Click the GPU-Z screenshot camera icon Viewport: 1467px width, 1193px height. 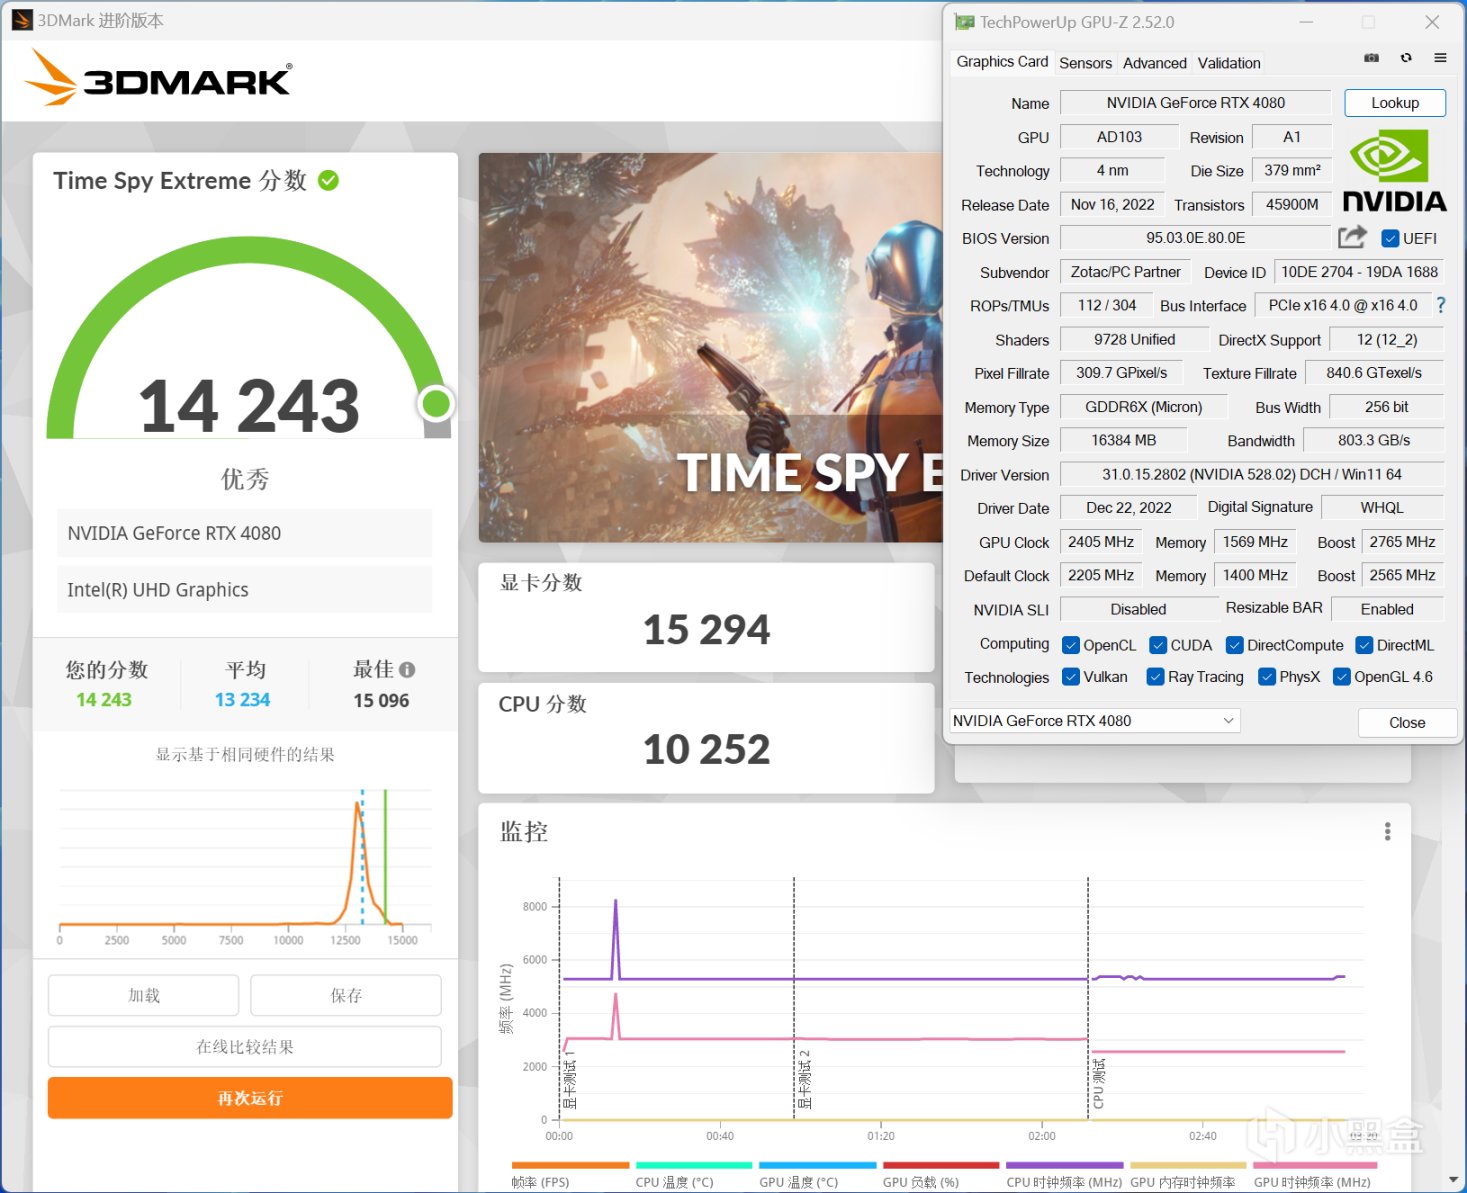pos(1371,58)
